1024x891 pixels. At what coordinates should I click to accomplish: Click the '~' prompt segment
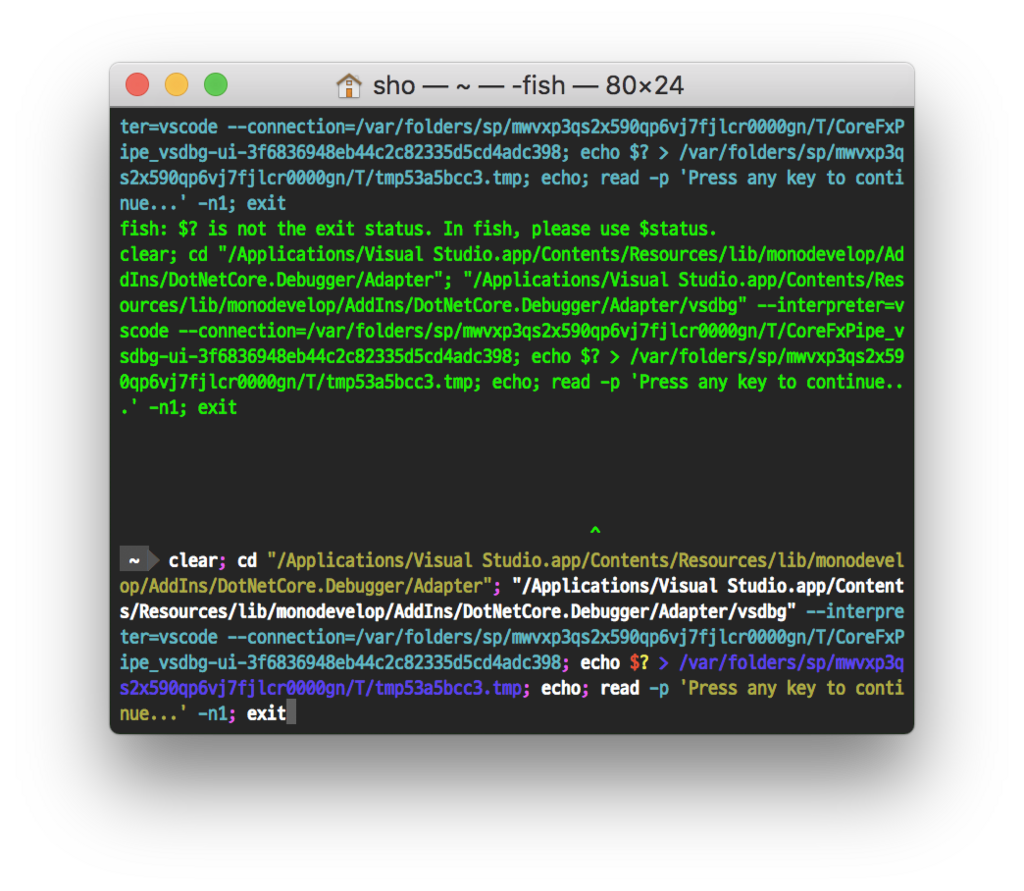[x=135, y=560]
